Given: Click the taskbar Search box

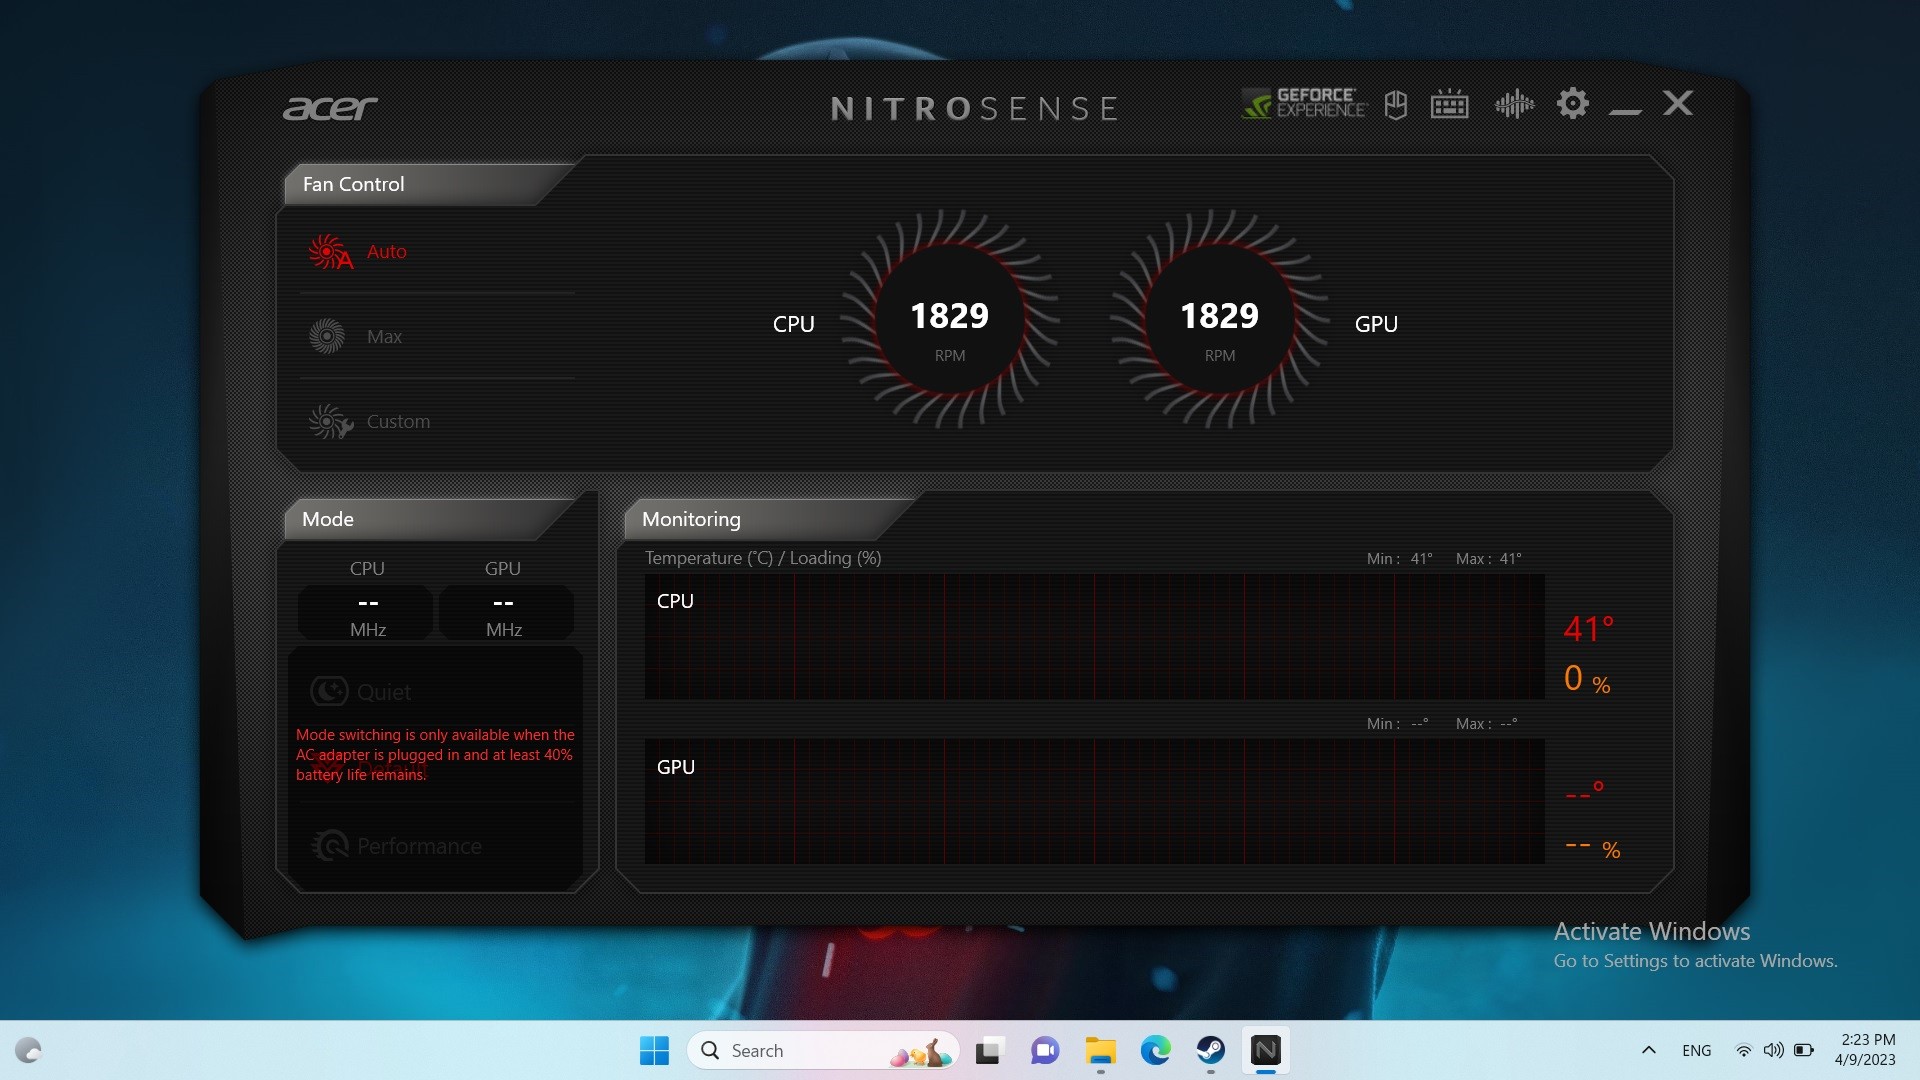Looking at the screenshot, I should 823,1051.
